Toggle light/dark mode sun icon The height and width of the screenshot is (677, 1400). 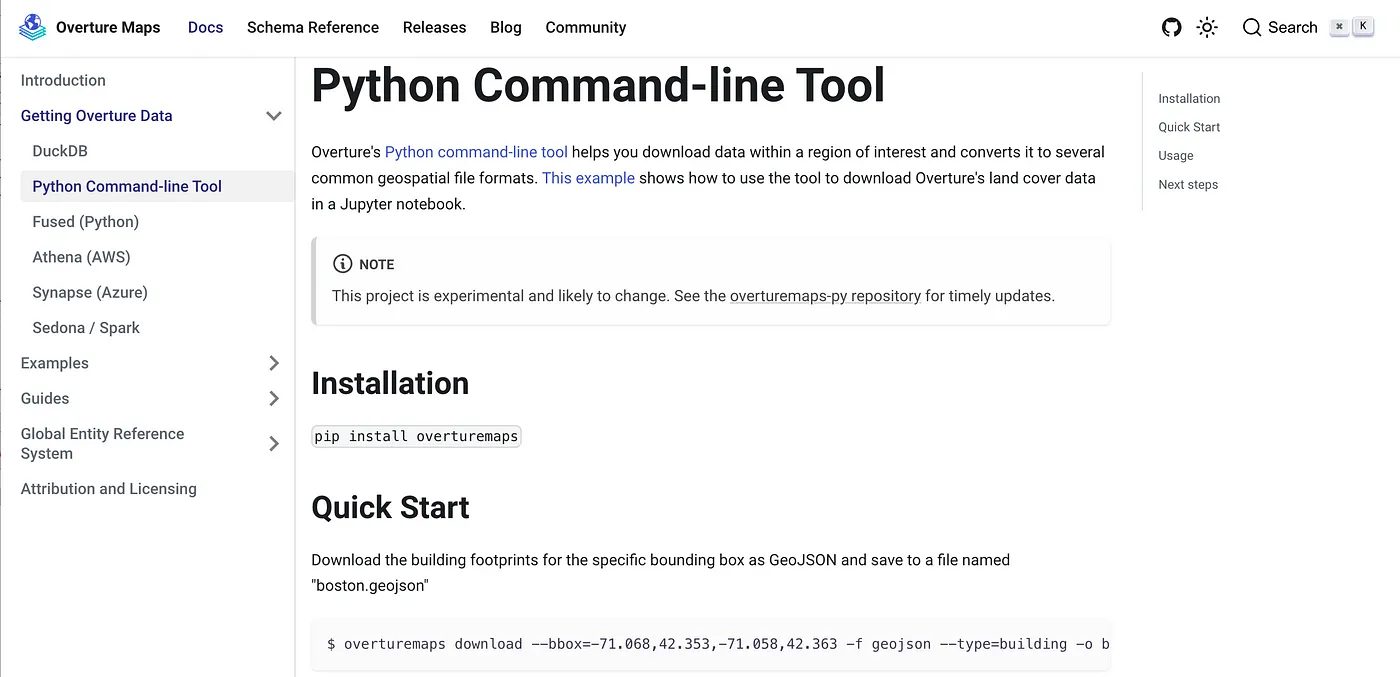[1207, 27]
